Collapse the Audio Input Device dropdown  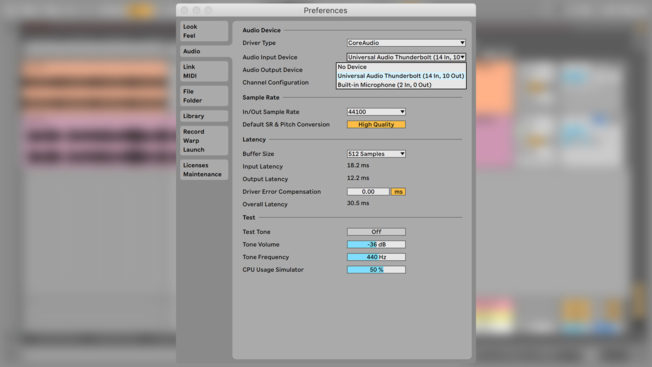[x=406, y=57]
